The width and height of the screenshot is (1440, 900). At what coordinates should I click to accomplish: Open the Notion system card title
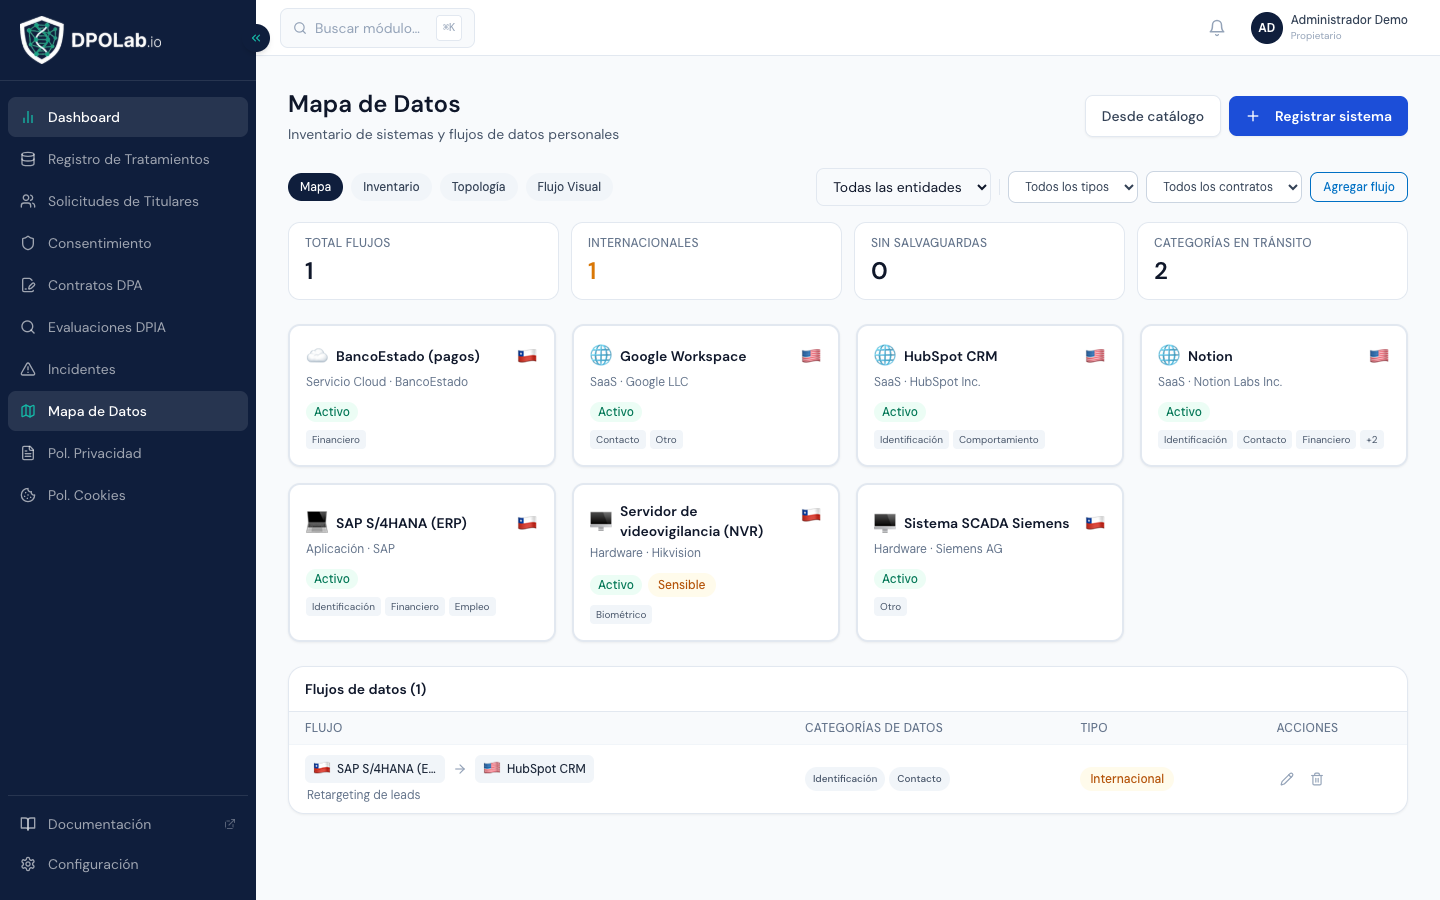tap(1210, 356)
